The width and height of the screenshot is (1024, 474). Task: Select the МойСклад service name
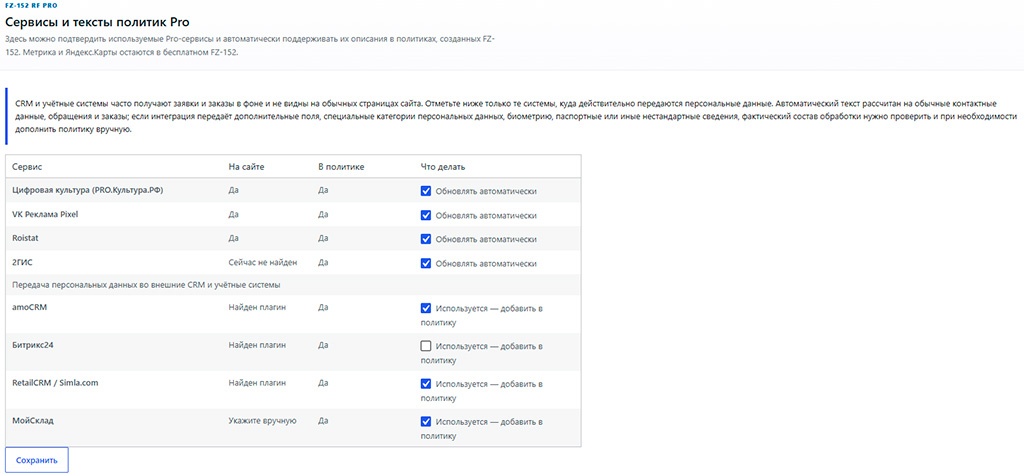pos(33,421)
